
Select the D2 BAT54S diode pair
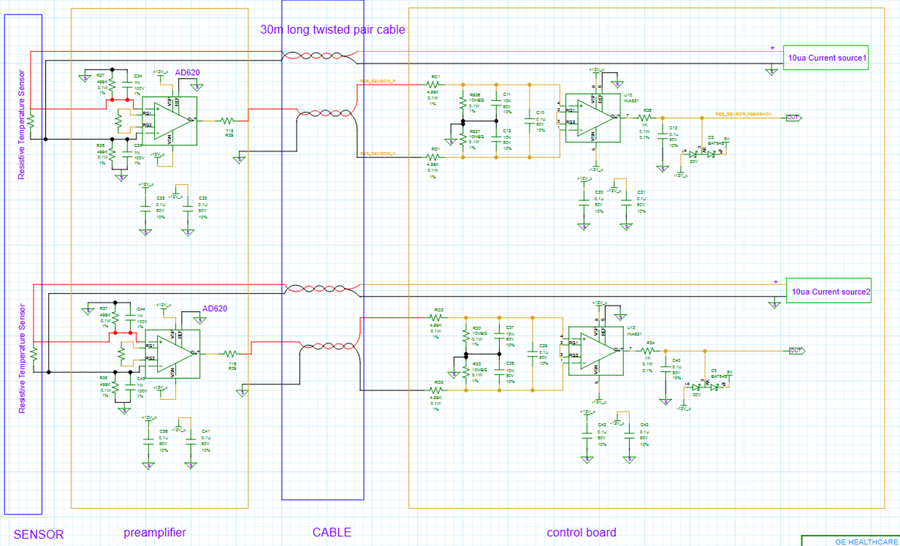tap(703, 154)
